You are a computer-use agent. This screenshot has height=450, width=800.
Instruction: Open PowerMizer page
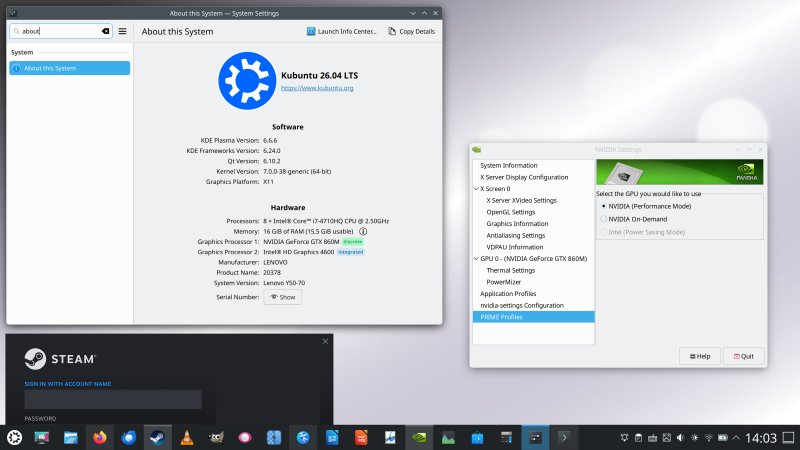tap(504, 282)
